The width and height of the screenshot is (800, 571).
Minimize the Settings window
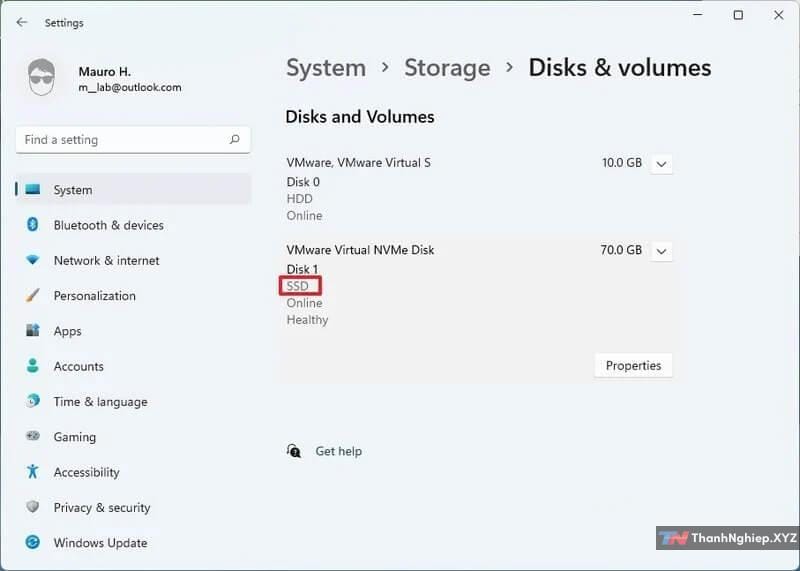pyautogui.click(x=697, y=15)
